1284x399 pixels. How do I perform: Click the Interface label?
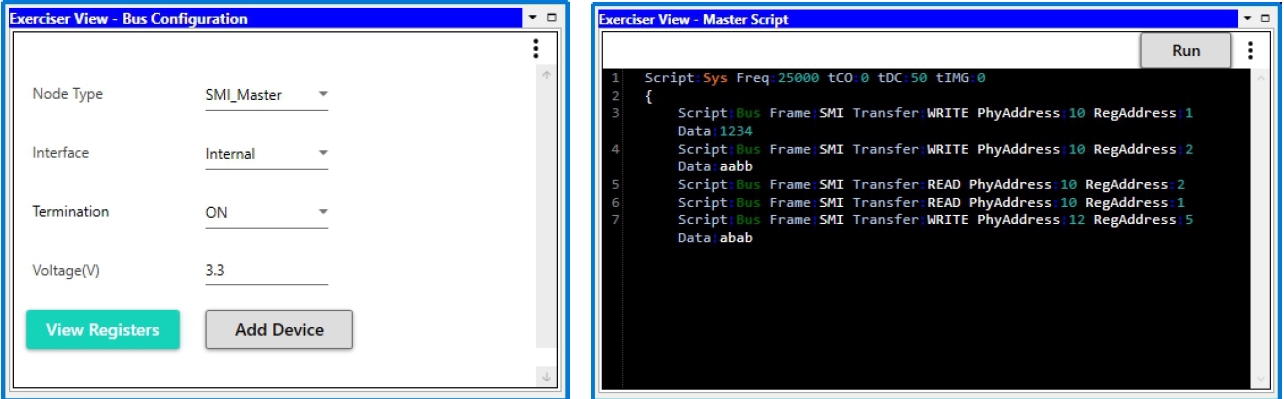tap(61, 153)
